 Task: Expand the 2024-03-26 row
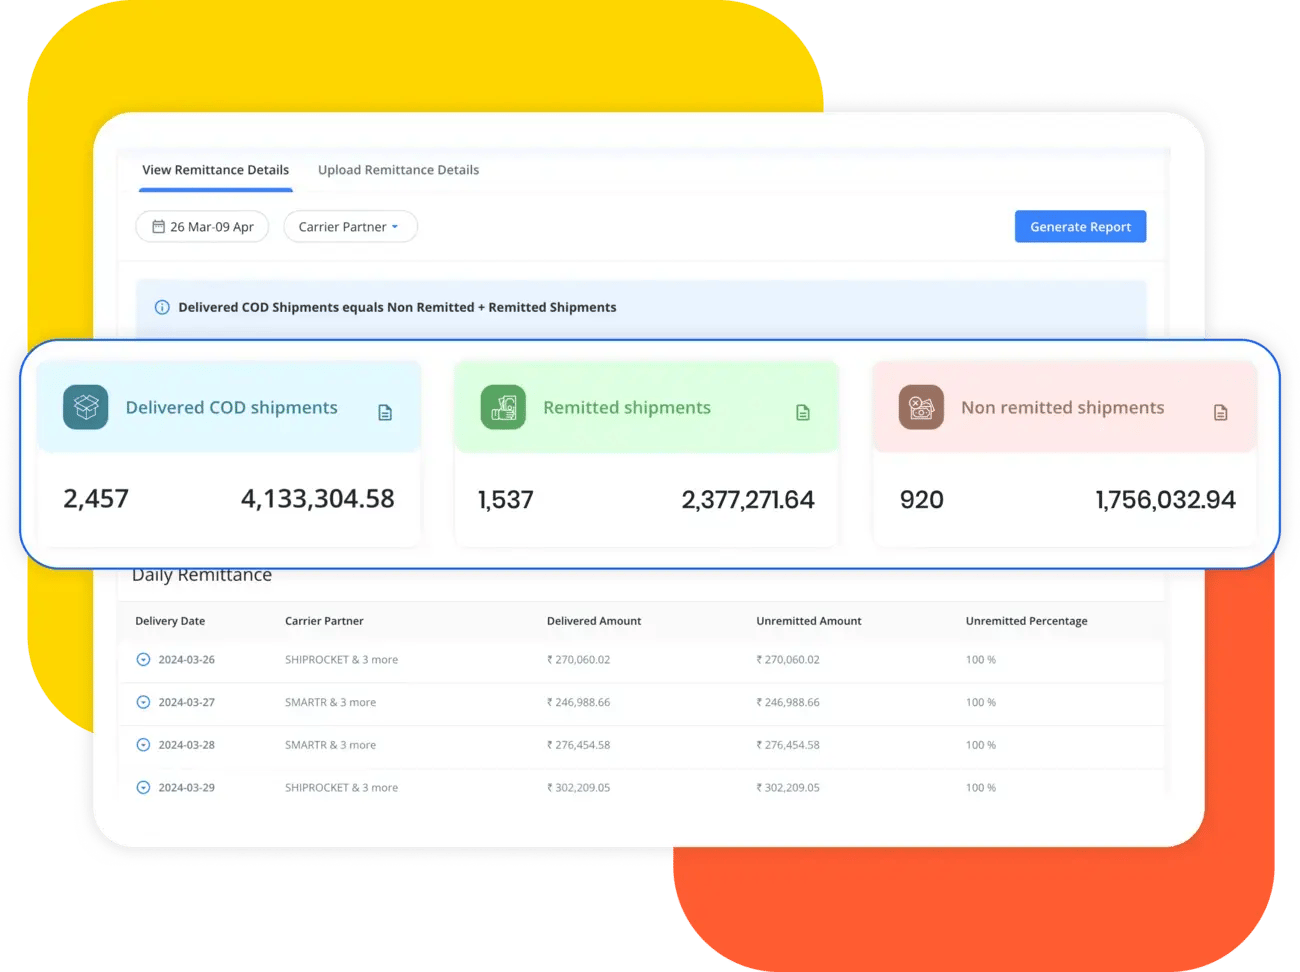(143, 660)
